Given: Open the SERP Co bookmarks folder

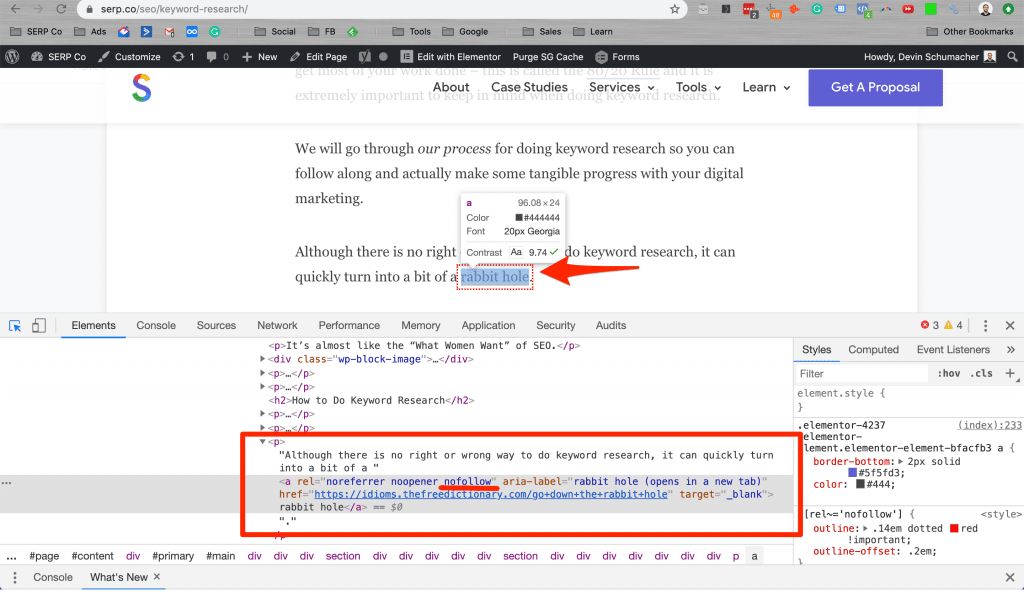Looking at the screenshot, I should coord(36,31).
